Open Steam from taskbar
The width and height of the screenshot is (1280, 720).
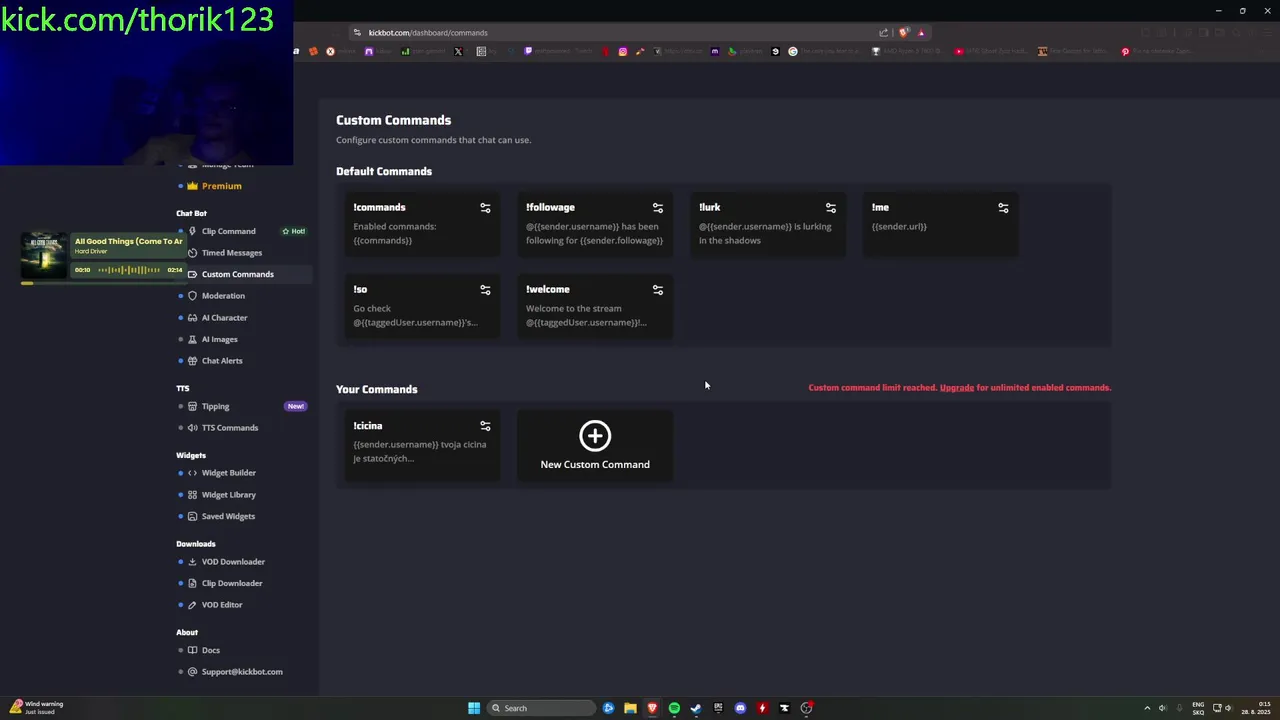pyautogui.click(x=696, y=708)
